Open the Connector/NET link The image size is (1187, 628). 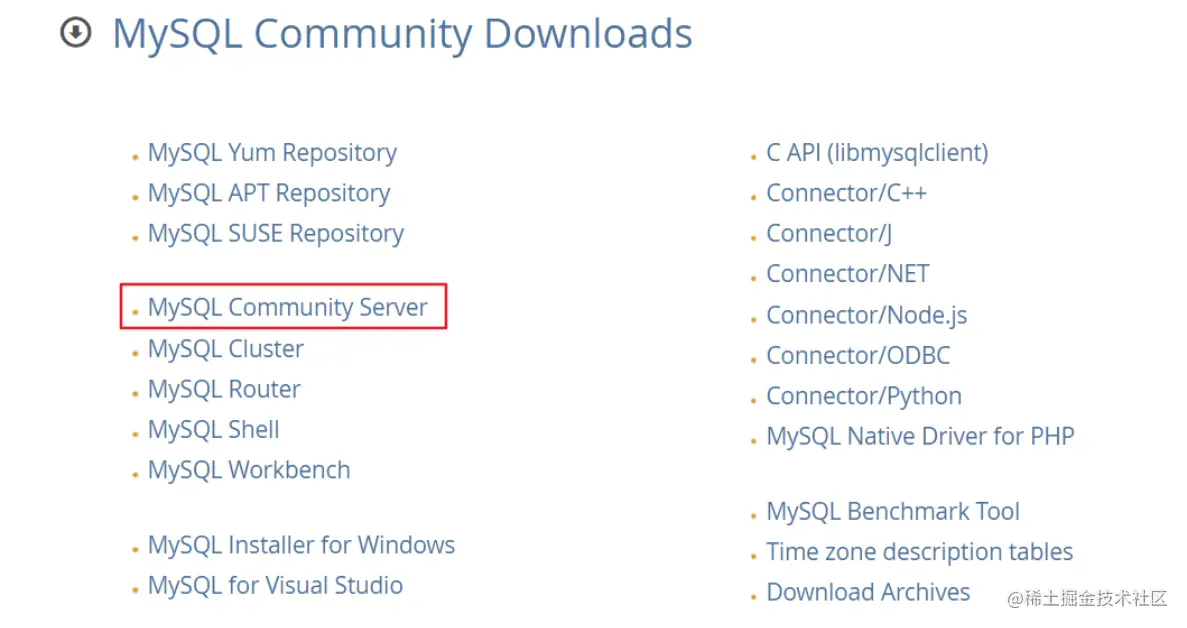tap(848, 274)
